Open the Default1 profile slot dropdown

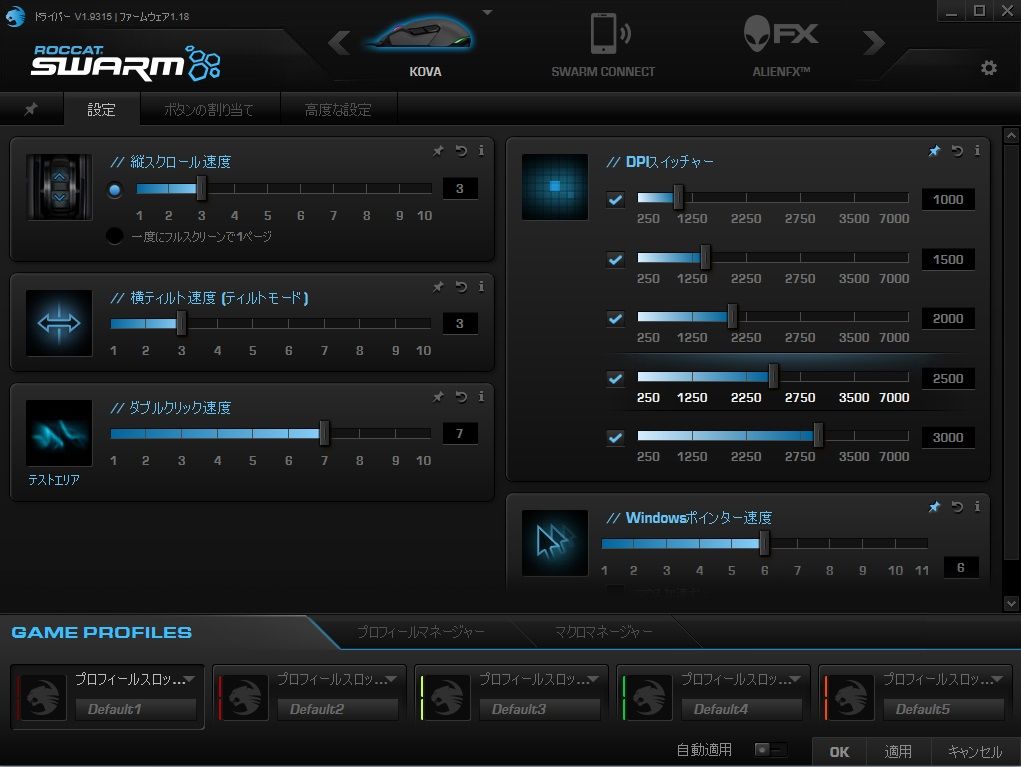pos(190,678)
